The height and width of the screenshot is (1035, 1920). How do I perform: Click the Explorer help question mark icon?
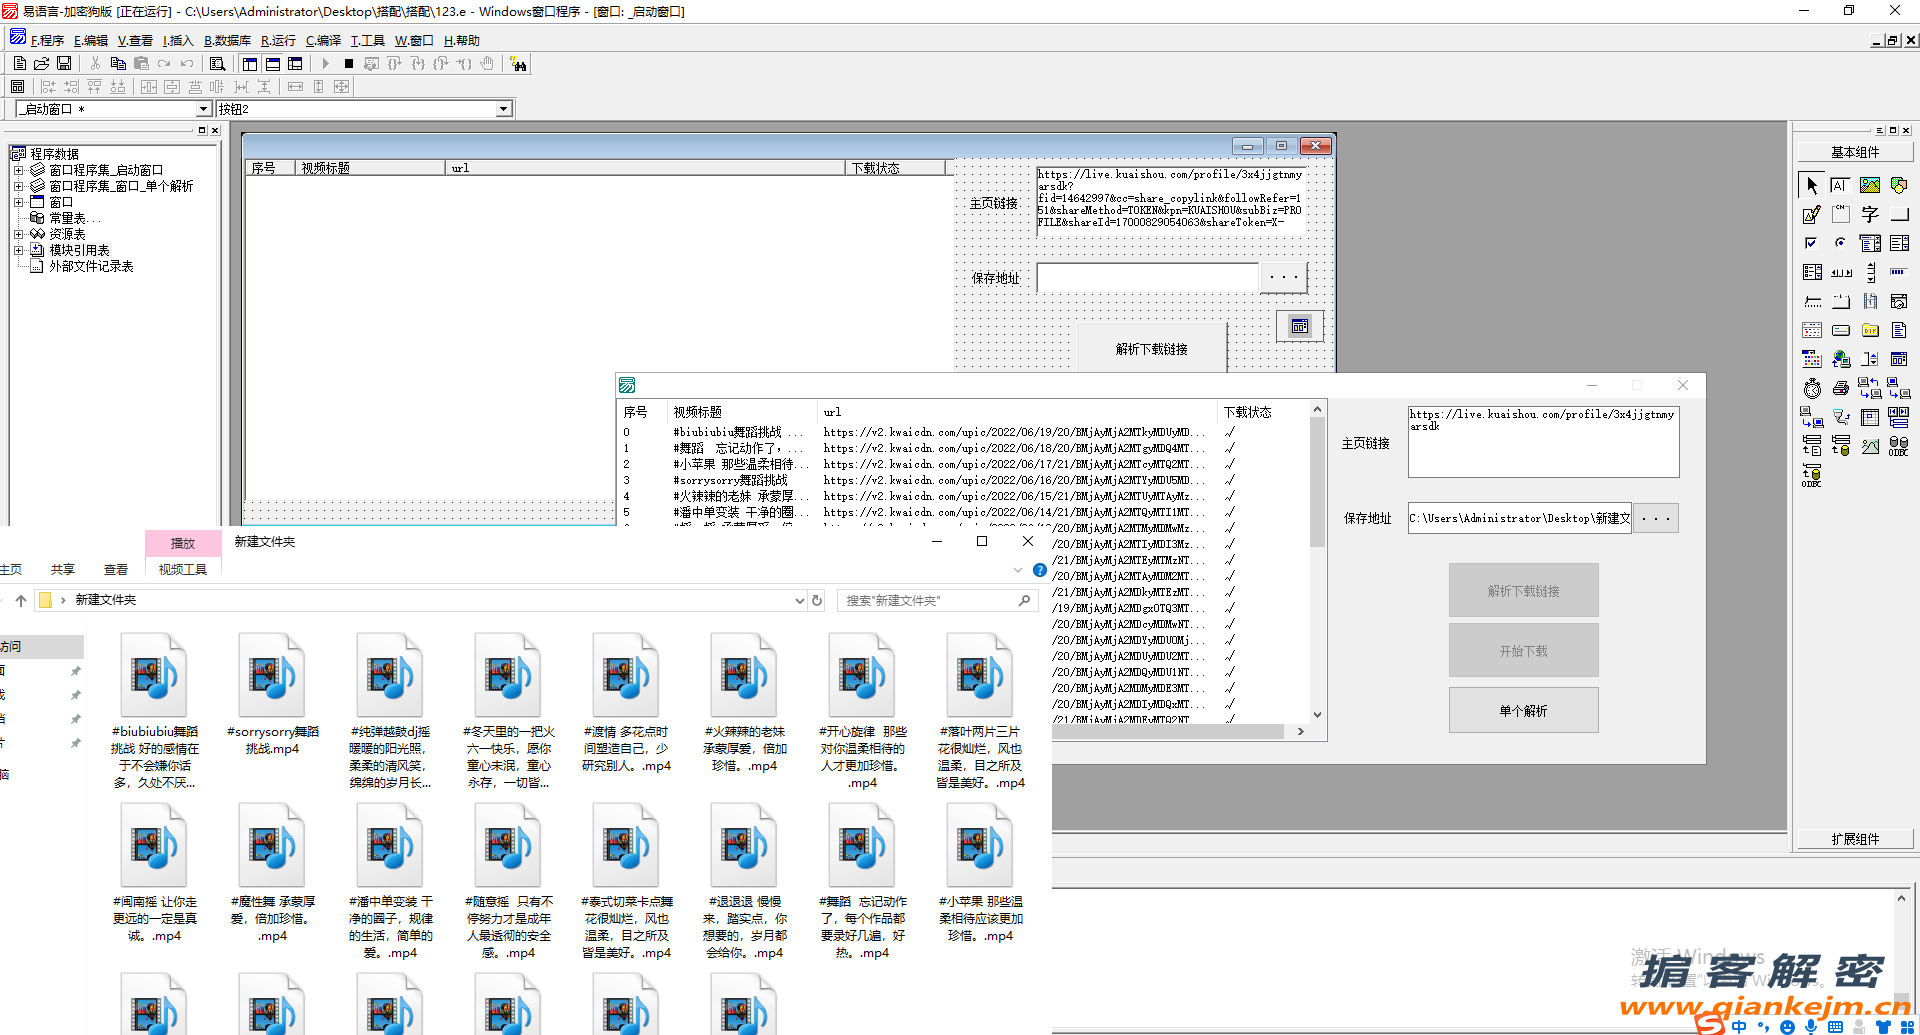(1040, 570)
